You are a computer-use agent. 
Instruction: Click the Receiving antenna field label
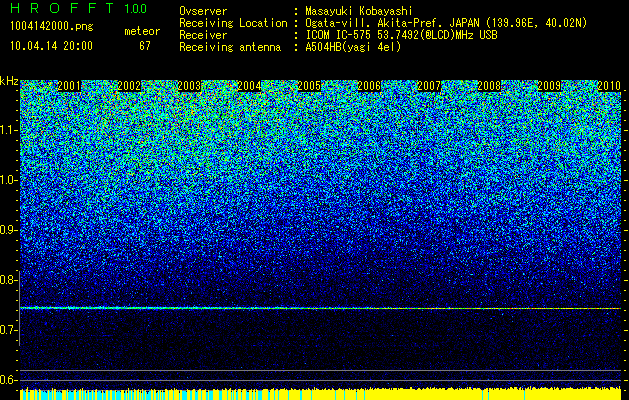tap(230, 47)
